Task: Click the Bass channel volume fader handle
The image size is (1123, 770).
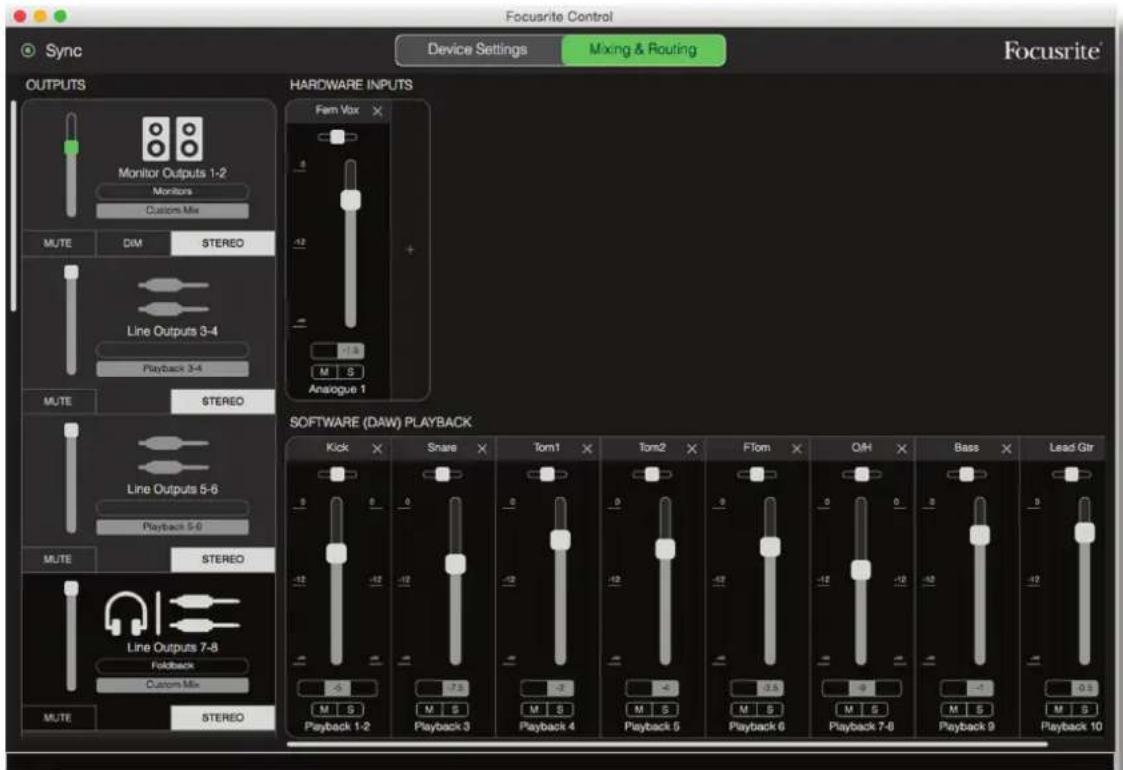Action: tap(980, 535)
